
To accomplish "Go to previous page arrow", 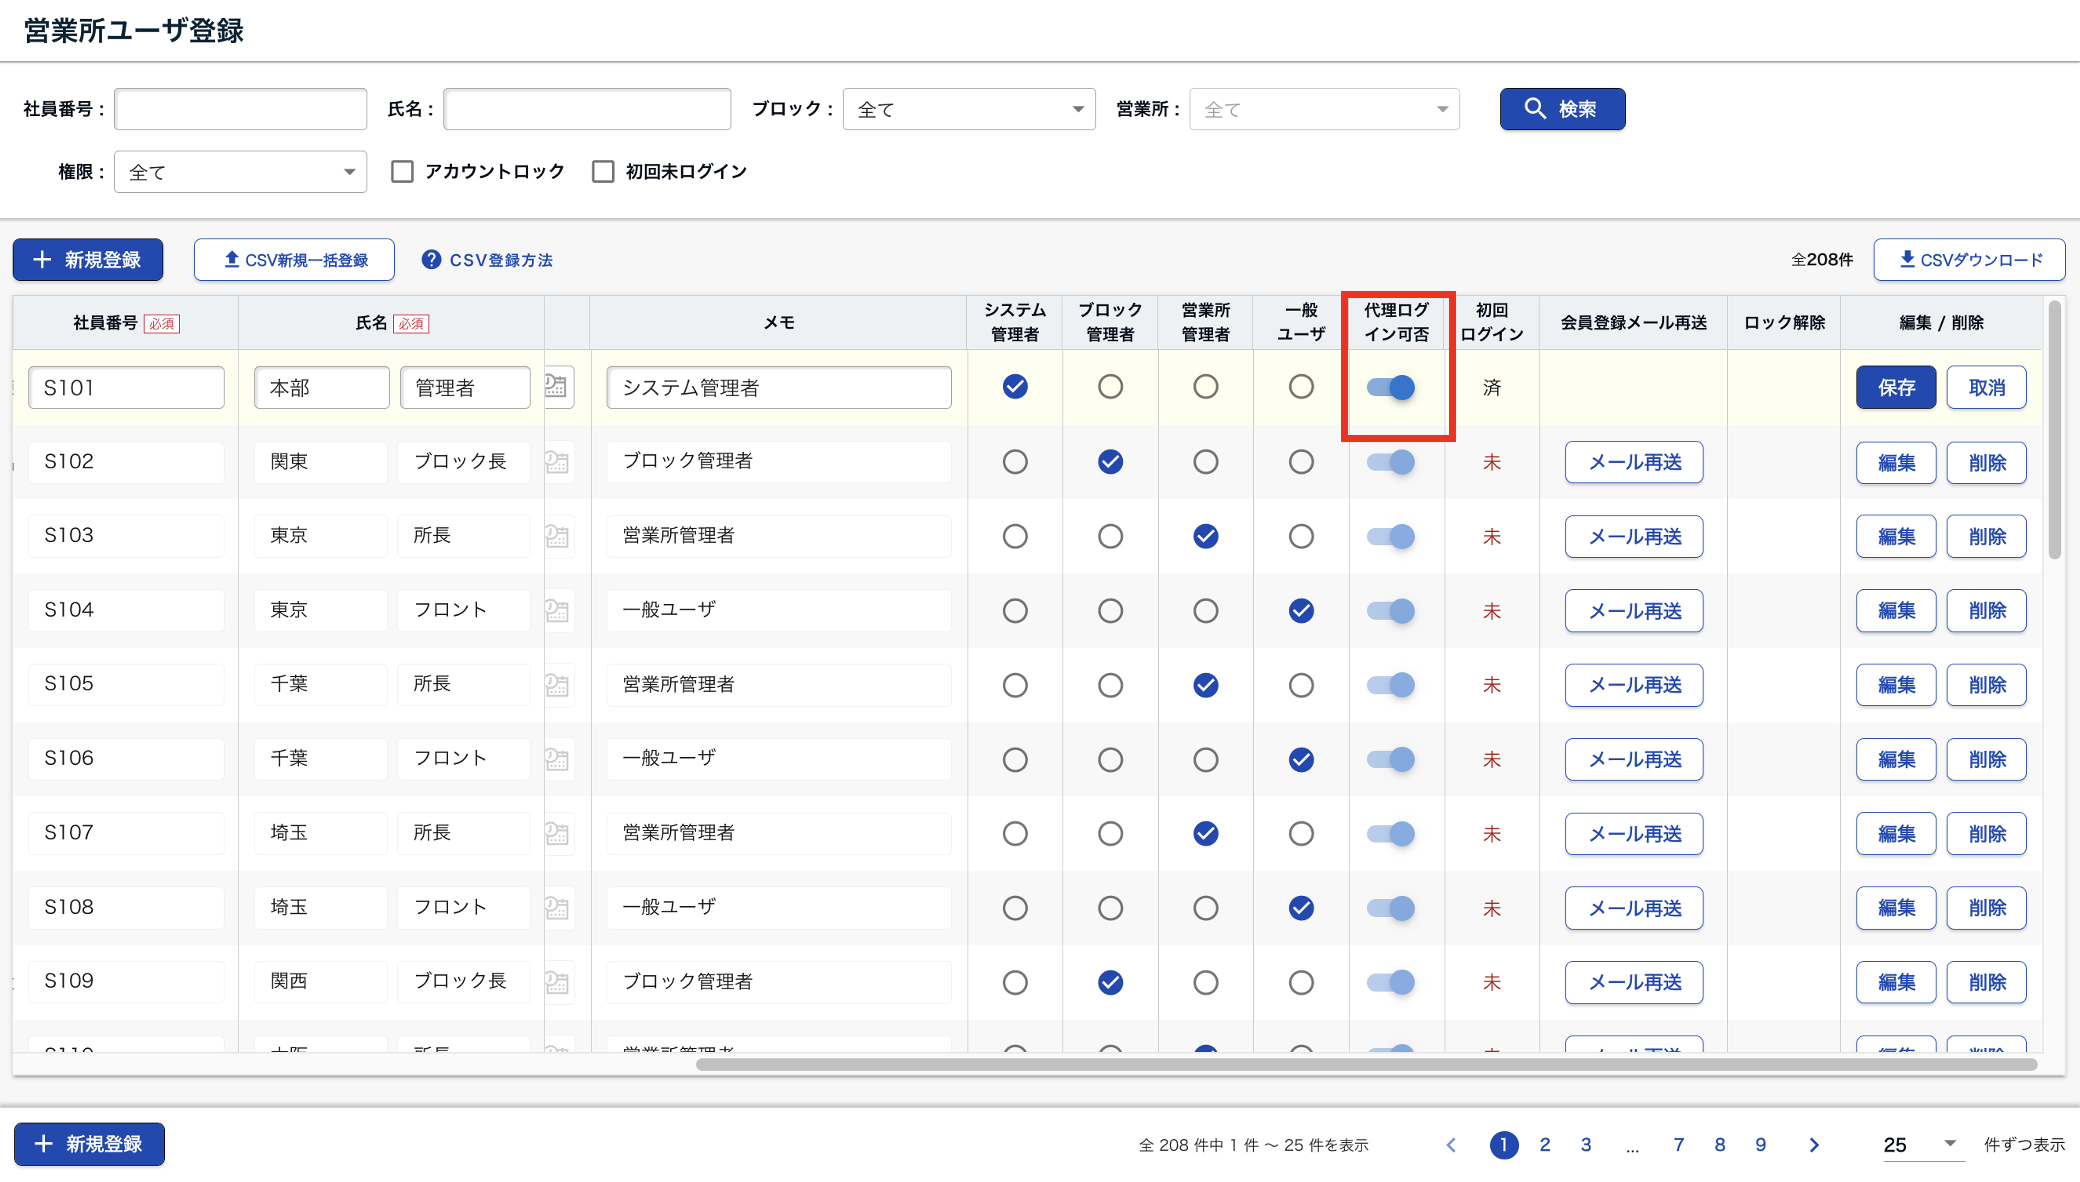I will click(1451, 1145).
